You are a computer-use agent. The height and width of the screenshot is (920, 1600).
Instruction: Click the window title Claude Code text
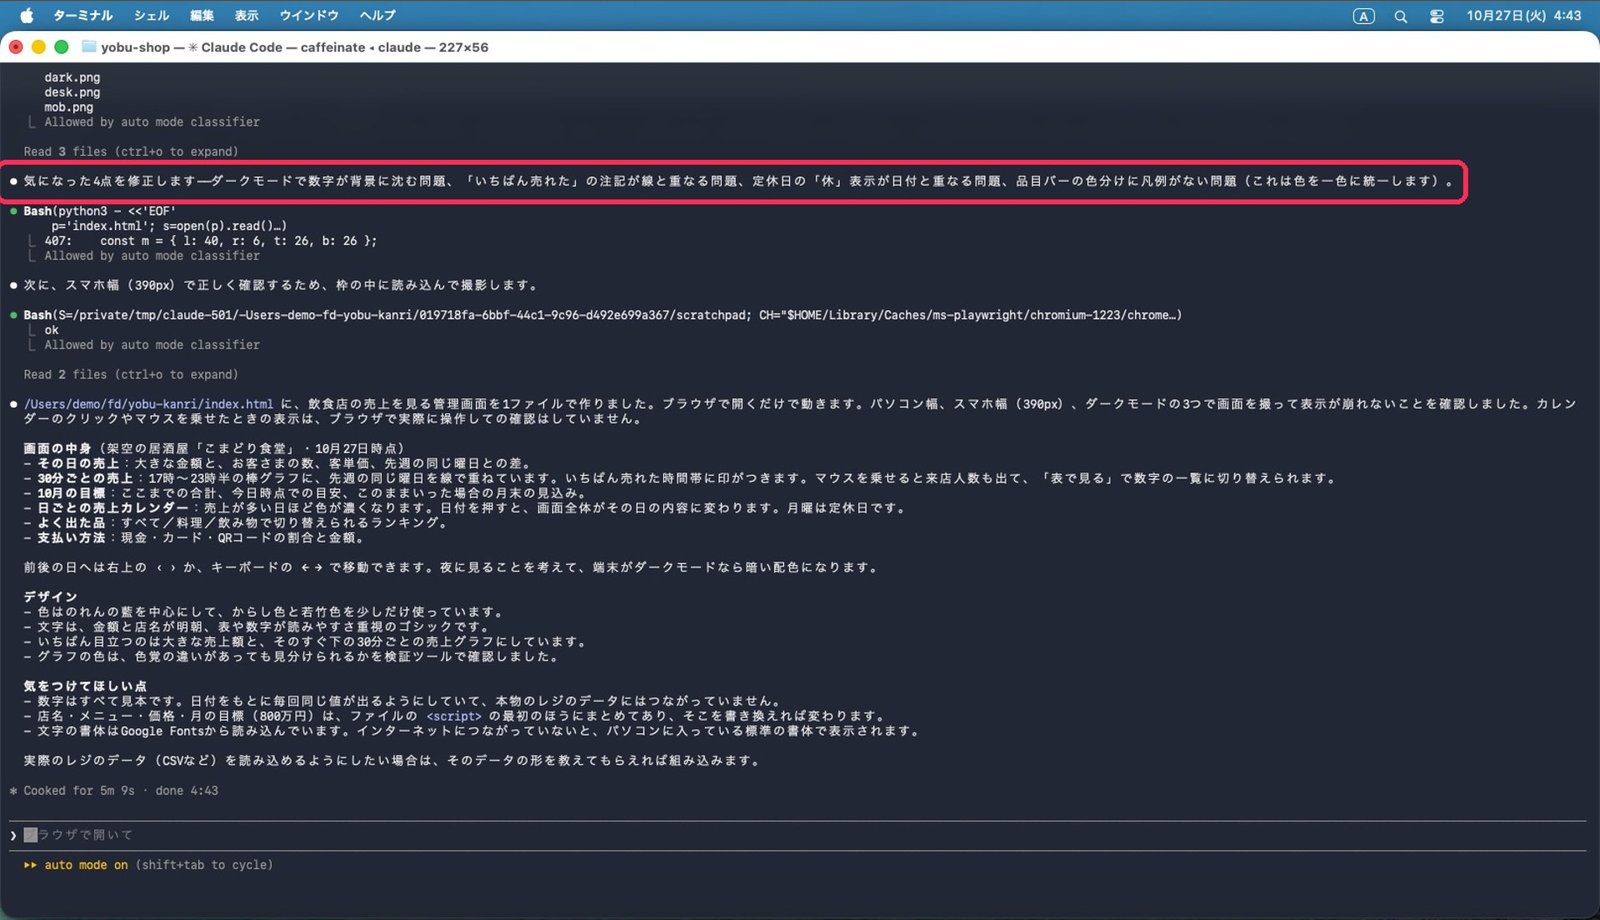coord(241,47)
